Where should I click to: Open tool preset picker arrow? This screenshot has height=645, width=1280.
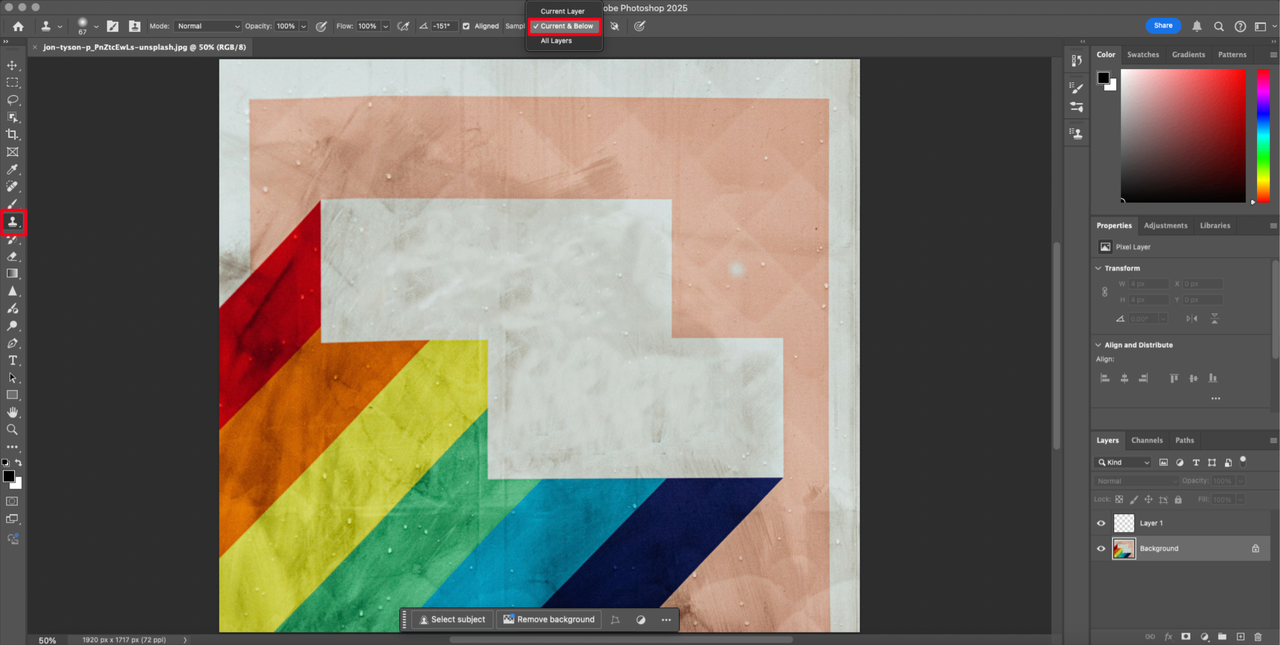(x=60, y=26)
